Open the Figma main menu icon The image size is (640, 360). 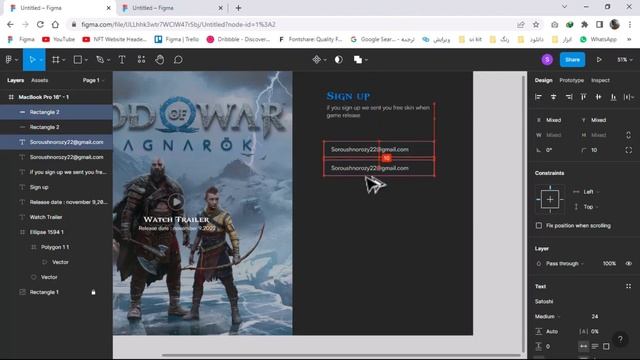(x=9, y=60)
